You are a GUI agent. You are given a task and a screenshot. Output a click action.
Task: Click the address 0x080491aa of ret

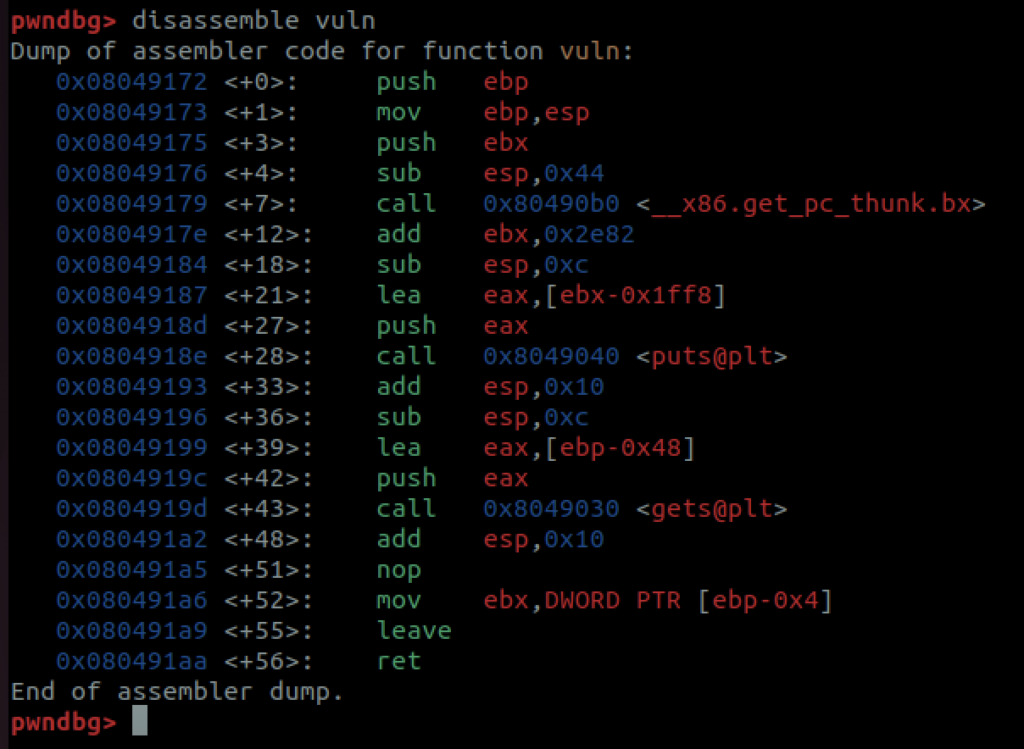(131, 661)
